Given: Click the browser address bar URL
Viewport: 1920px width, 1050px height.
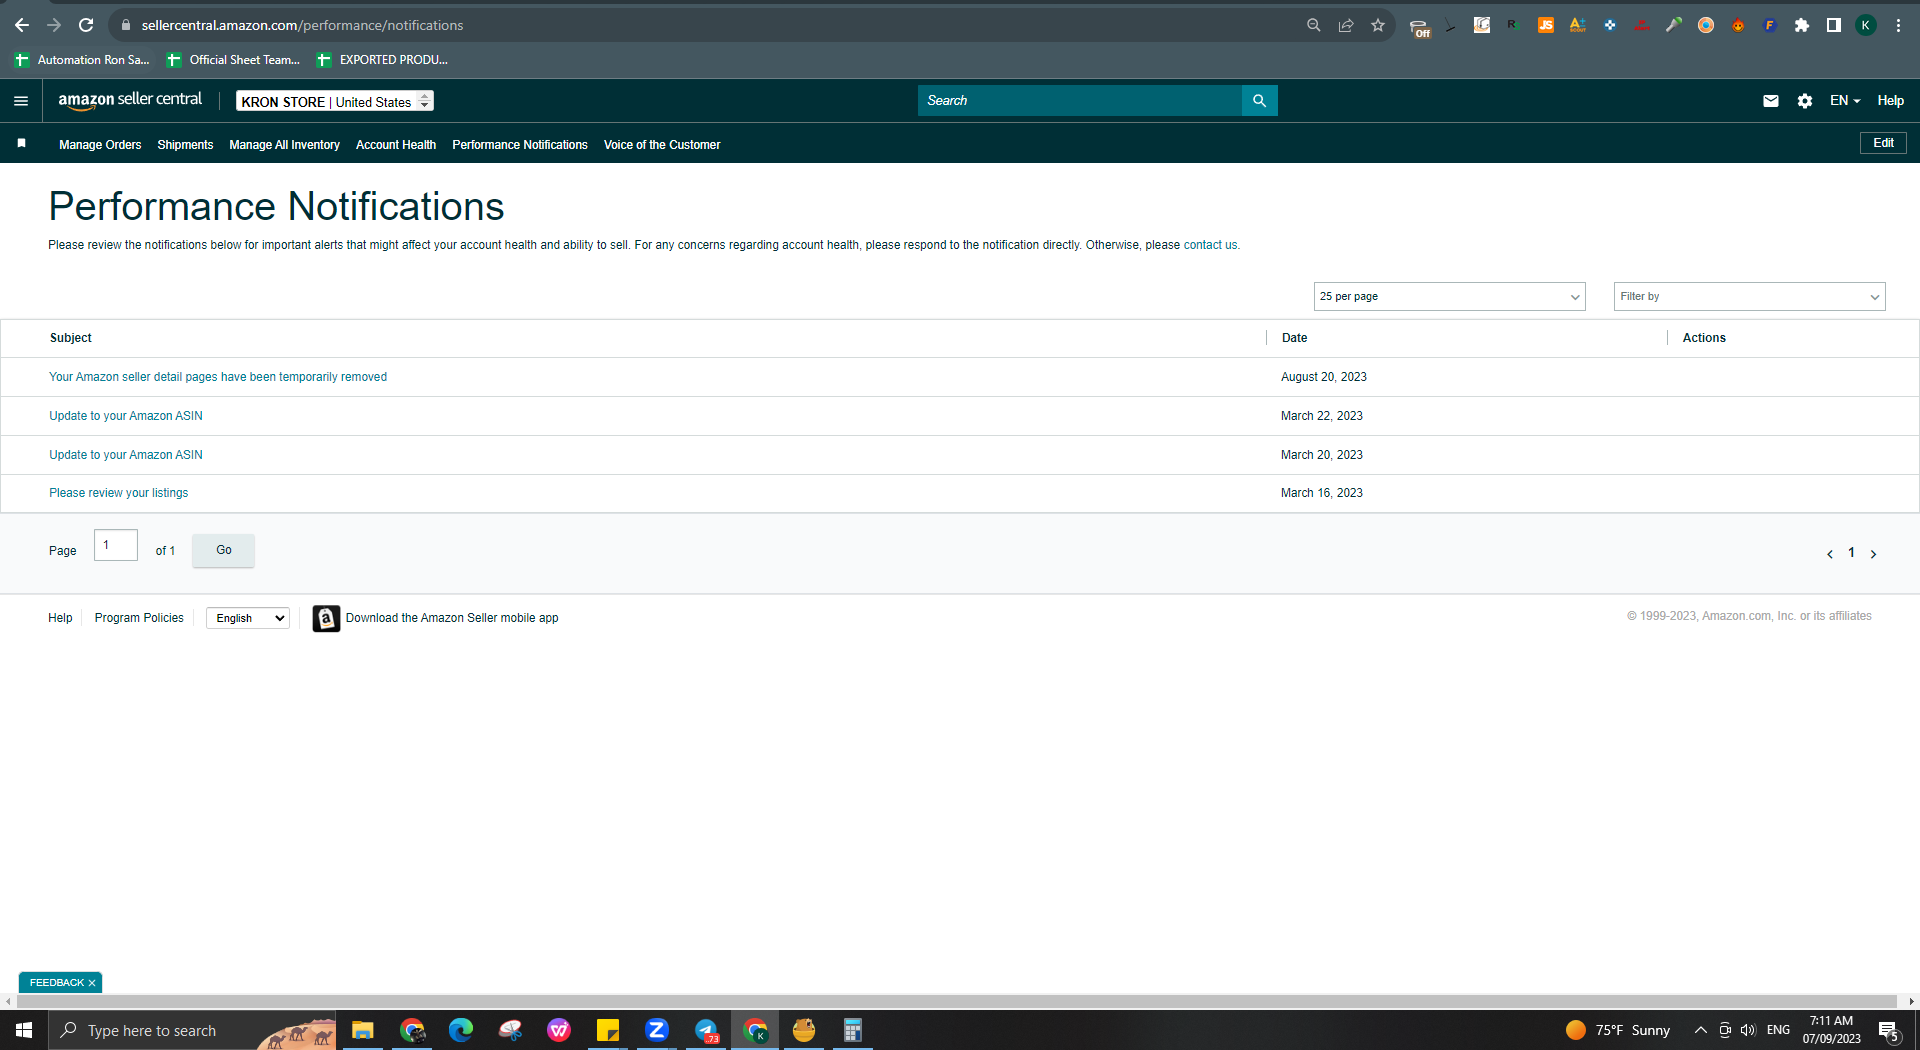Looking at the screenshot, I should click(302, 25).
